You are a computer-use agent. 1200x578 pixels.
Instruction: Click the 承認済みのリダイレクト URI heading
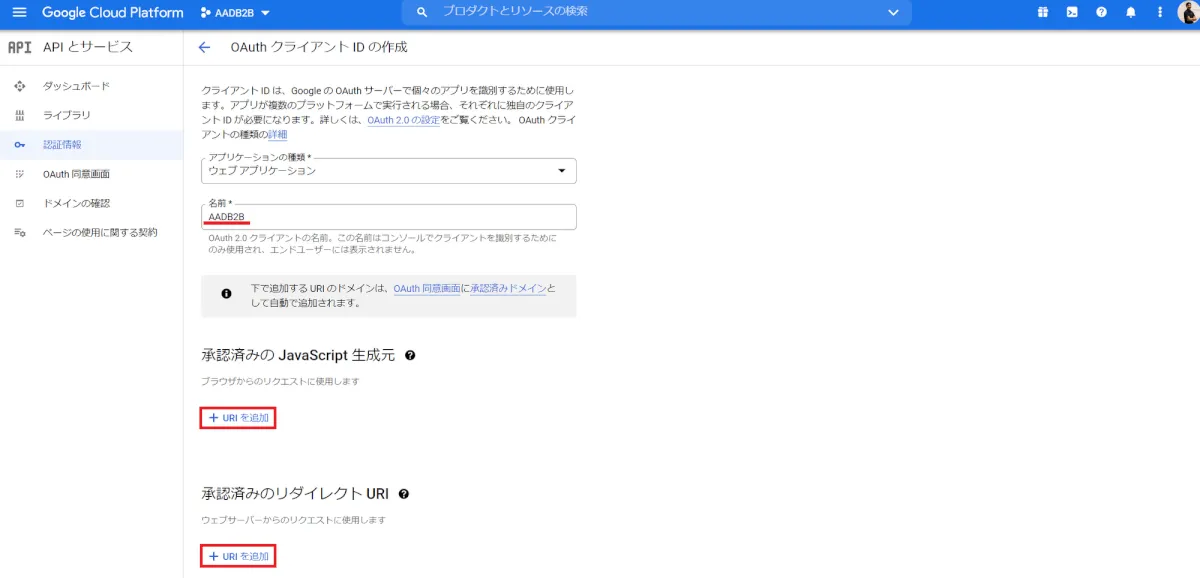pyautogui.click(x=295, y=494)
